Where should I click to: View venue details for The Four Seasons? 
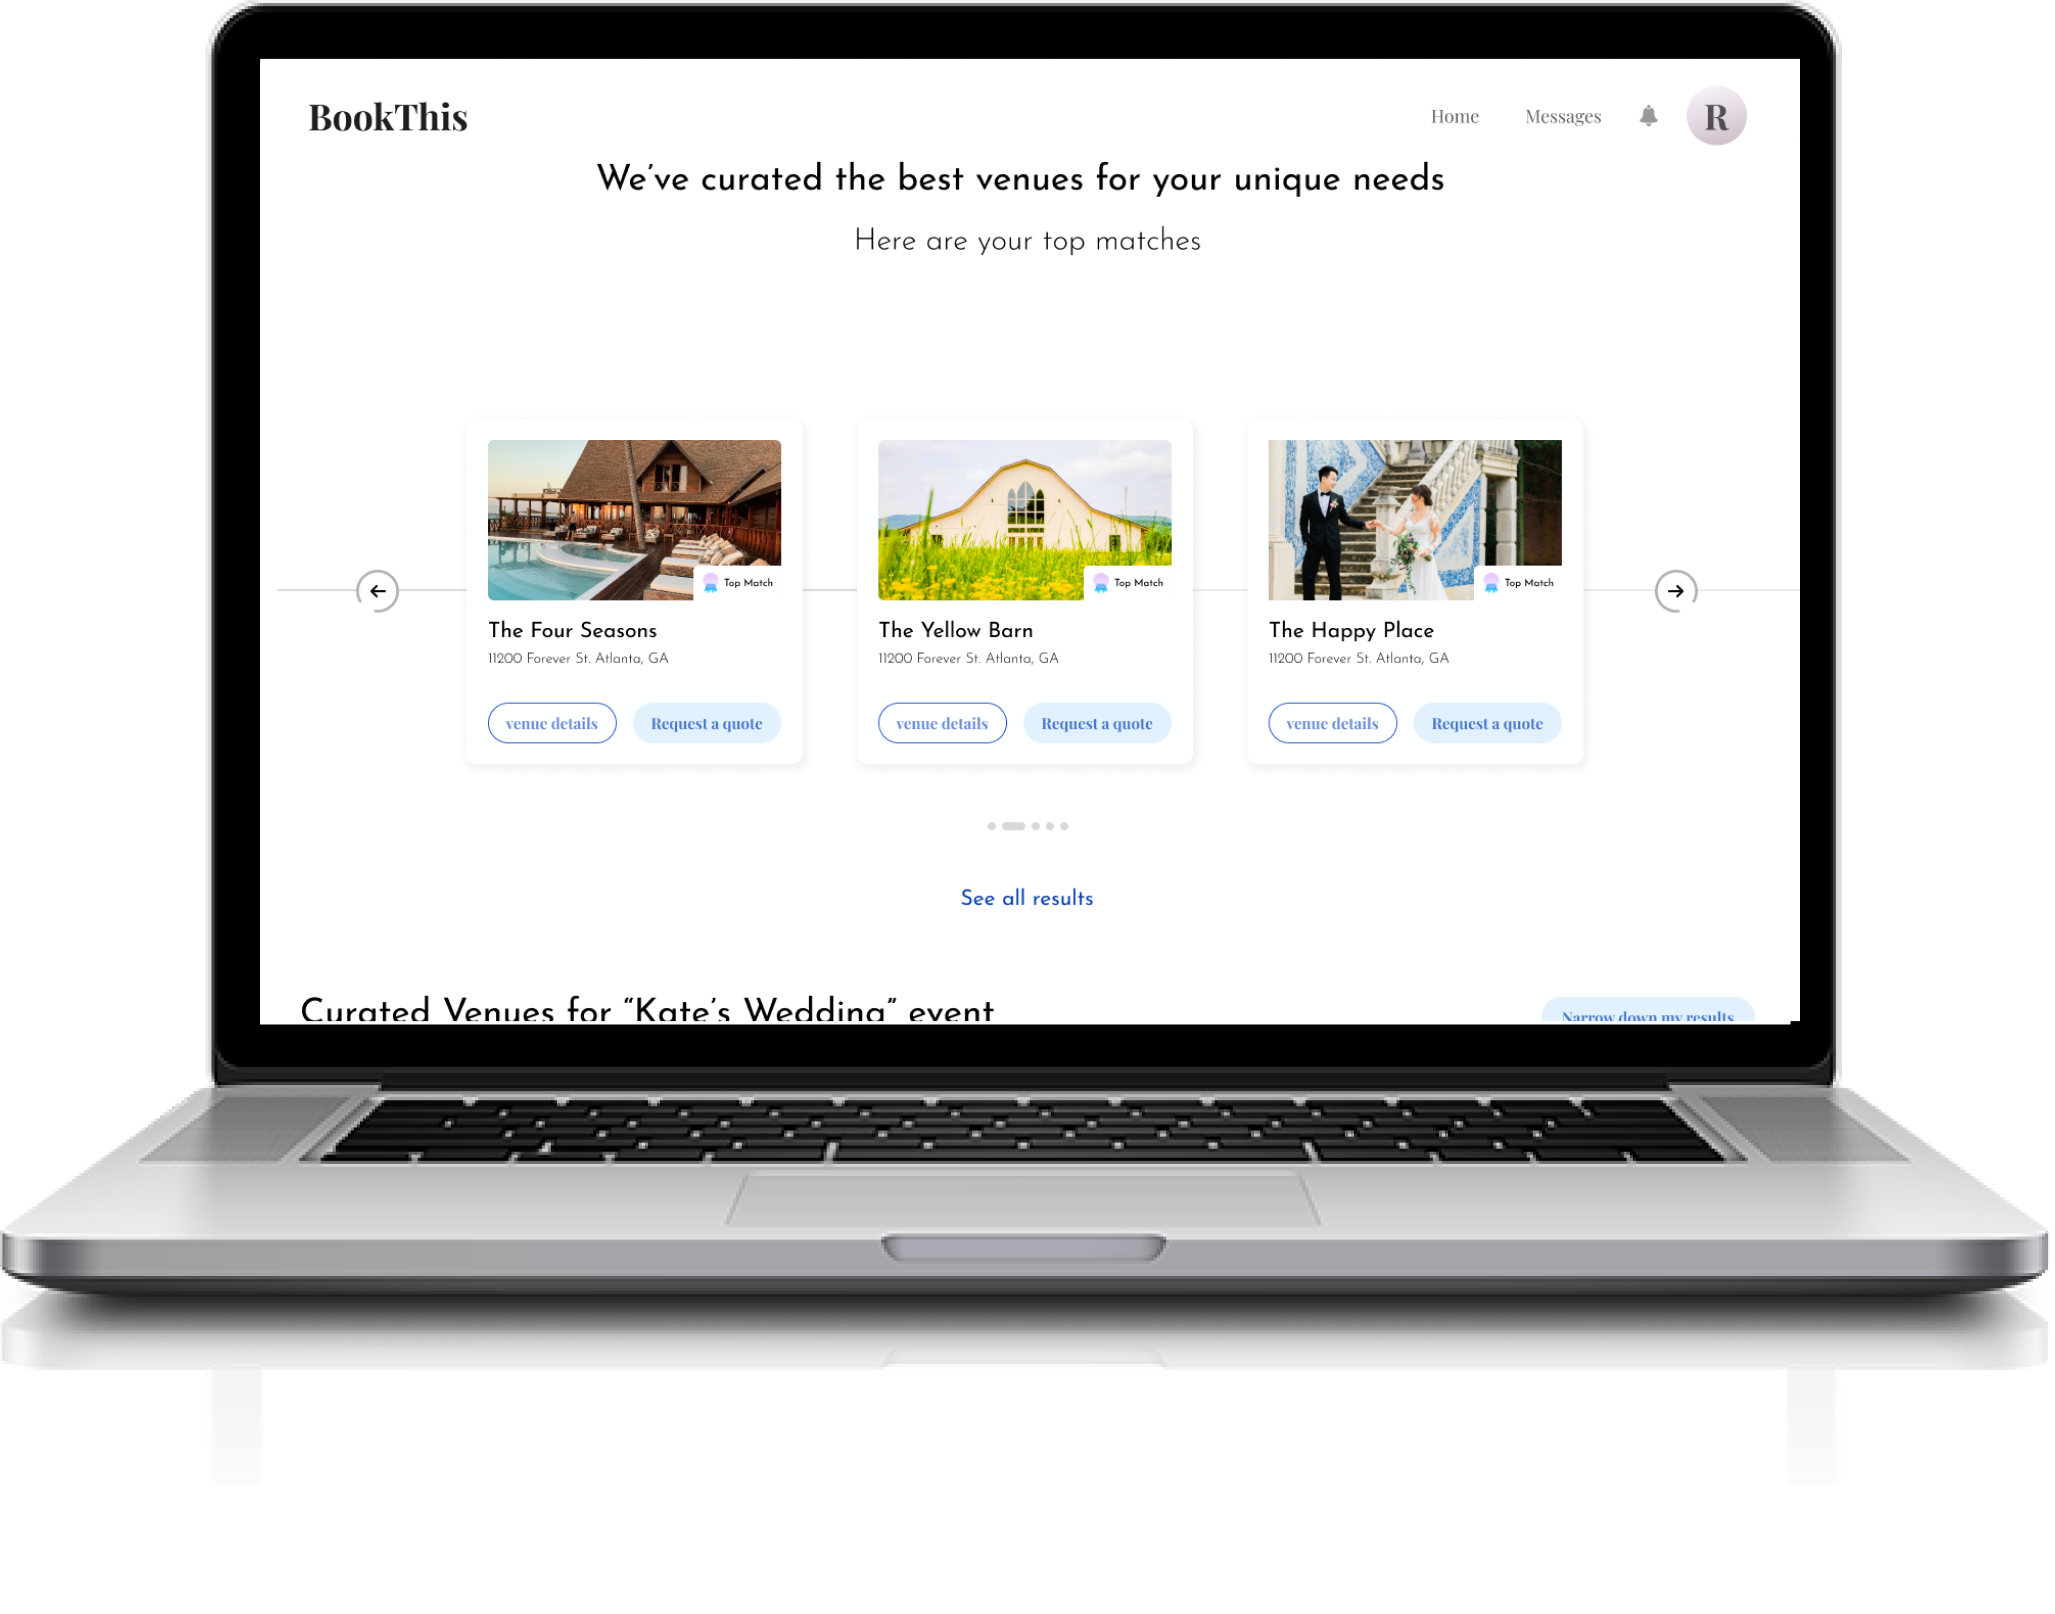tap(553, 725)
